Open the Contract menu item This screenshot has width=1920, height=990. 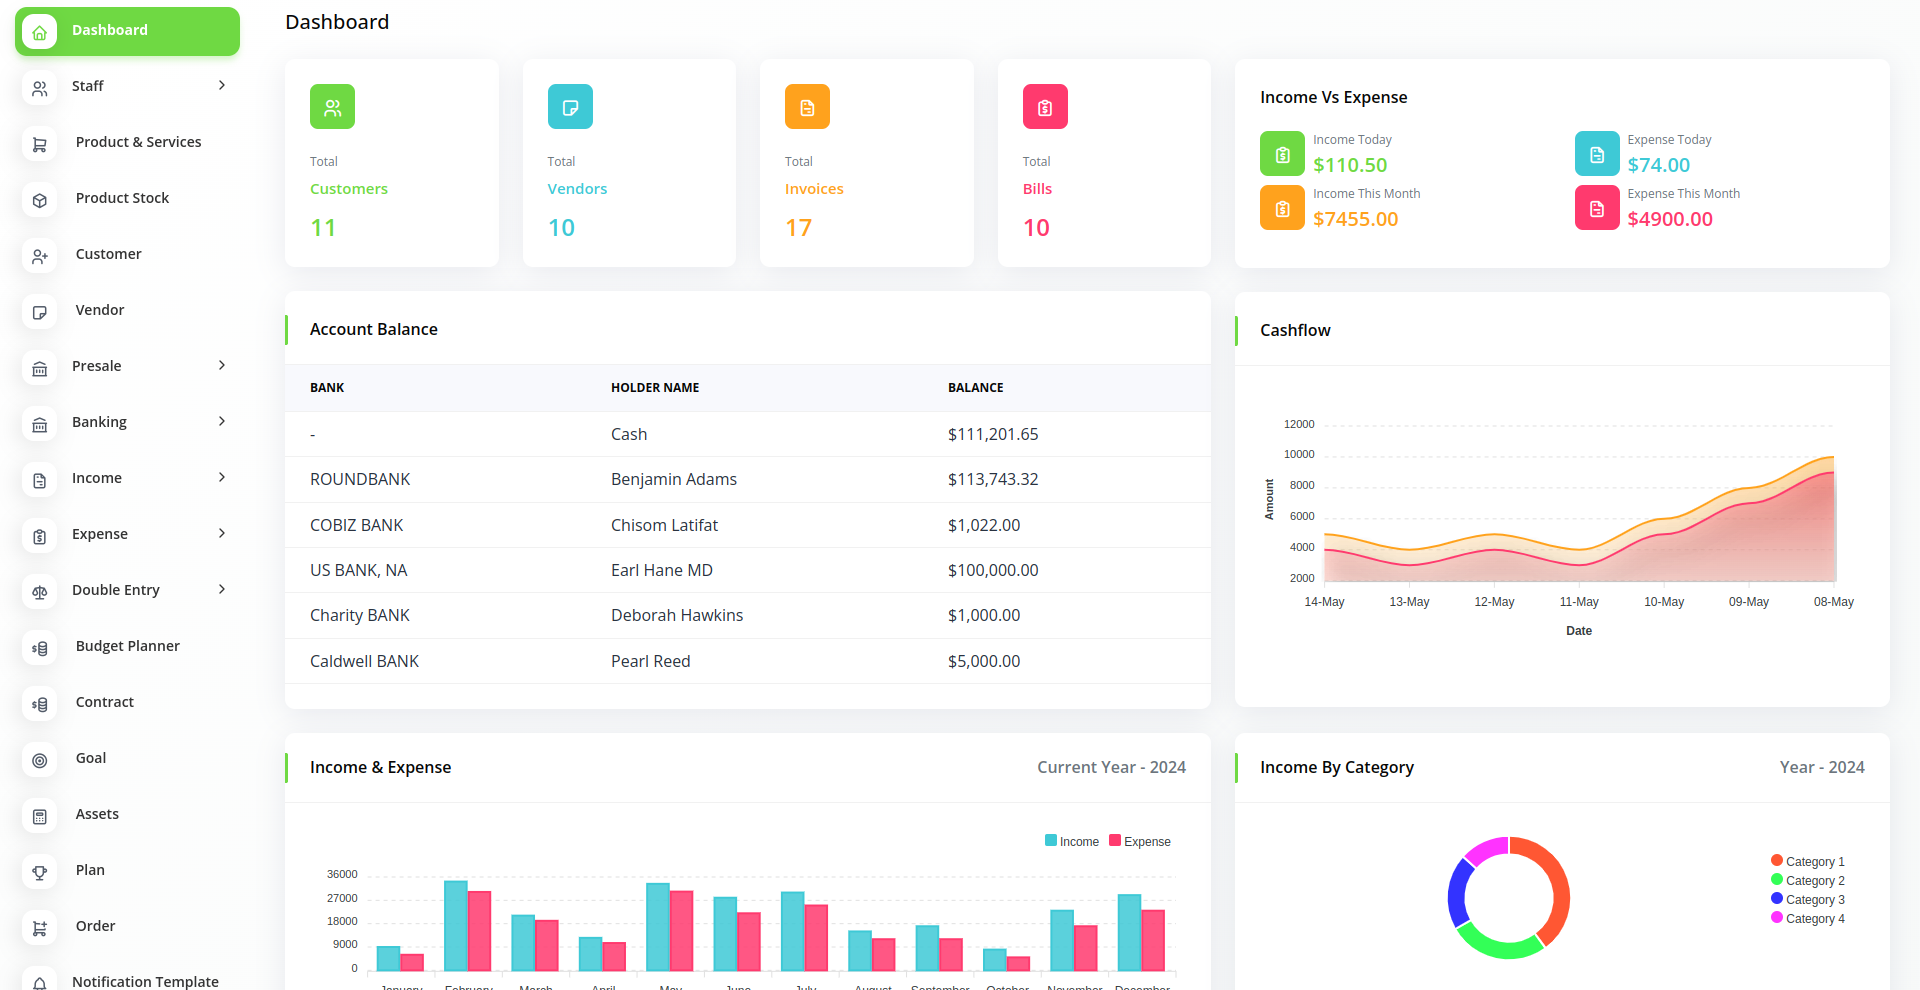[104, 702]
